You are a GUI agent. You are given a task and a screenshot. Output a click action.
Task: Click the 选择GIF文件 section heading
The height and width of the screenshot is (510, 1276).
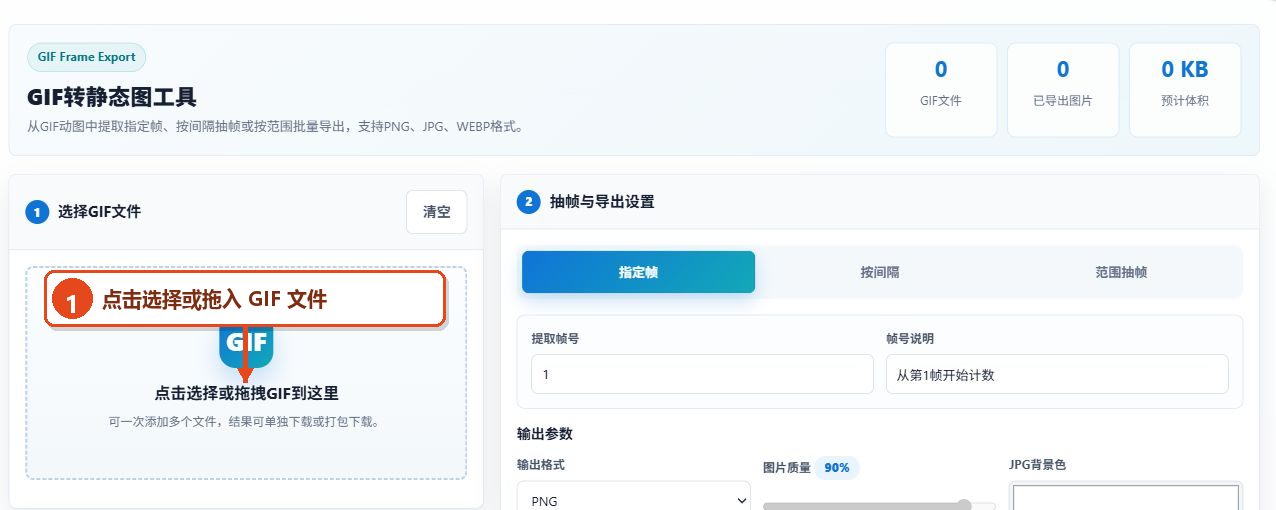(99, 211)
